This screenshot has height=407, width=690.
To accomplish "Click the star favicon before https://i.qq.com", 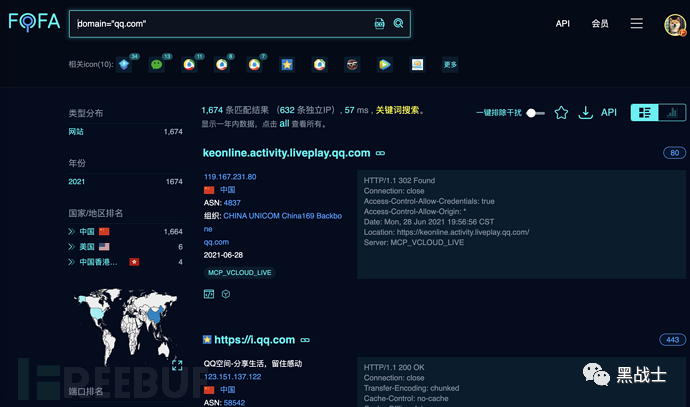I will coord(207,340).
